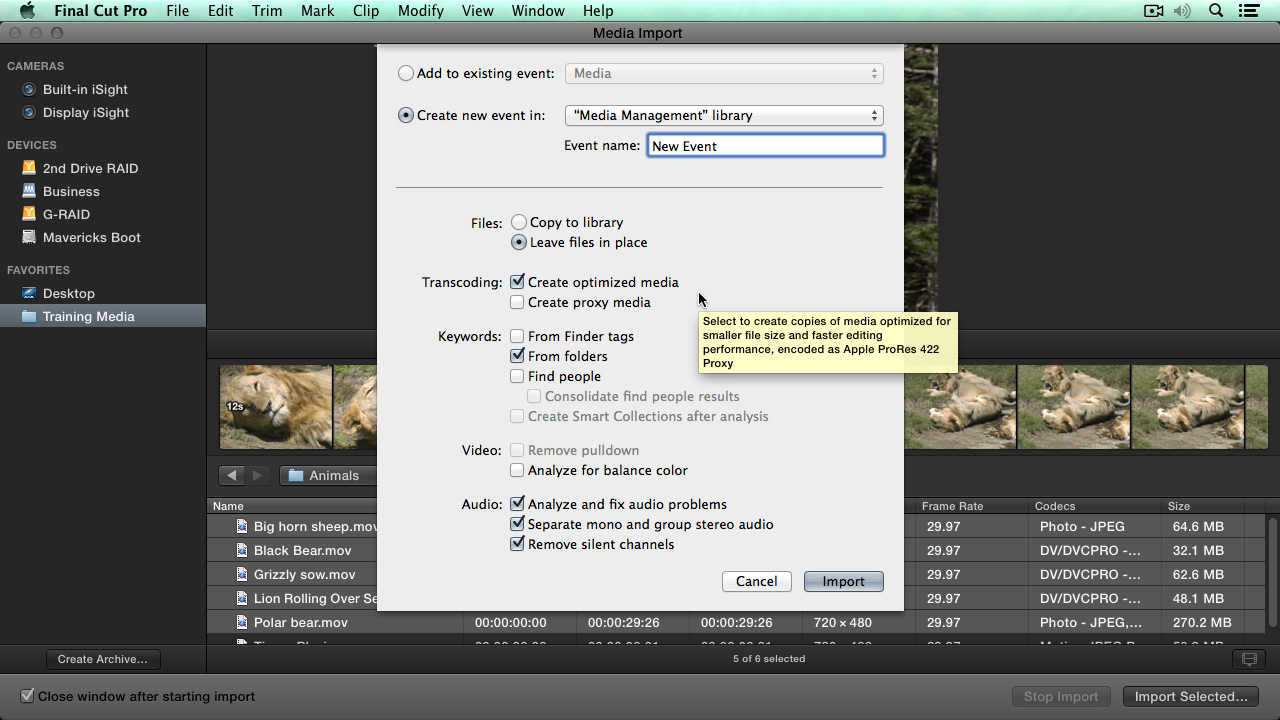The height and width of the screenshot is (720, 1280).
Task: Click the Import button
Action: [x=843, y=581]
